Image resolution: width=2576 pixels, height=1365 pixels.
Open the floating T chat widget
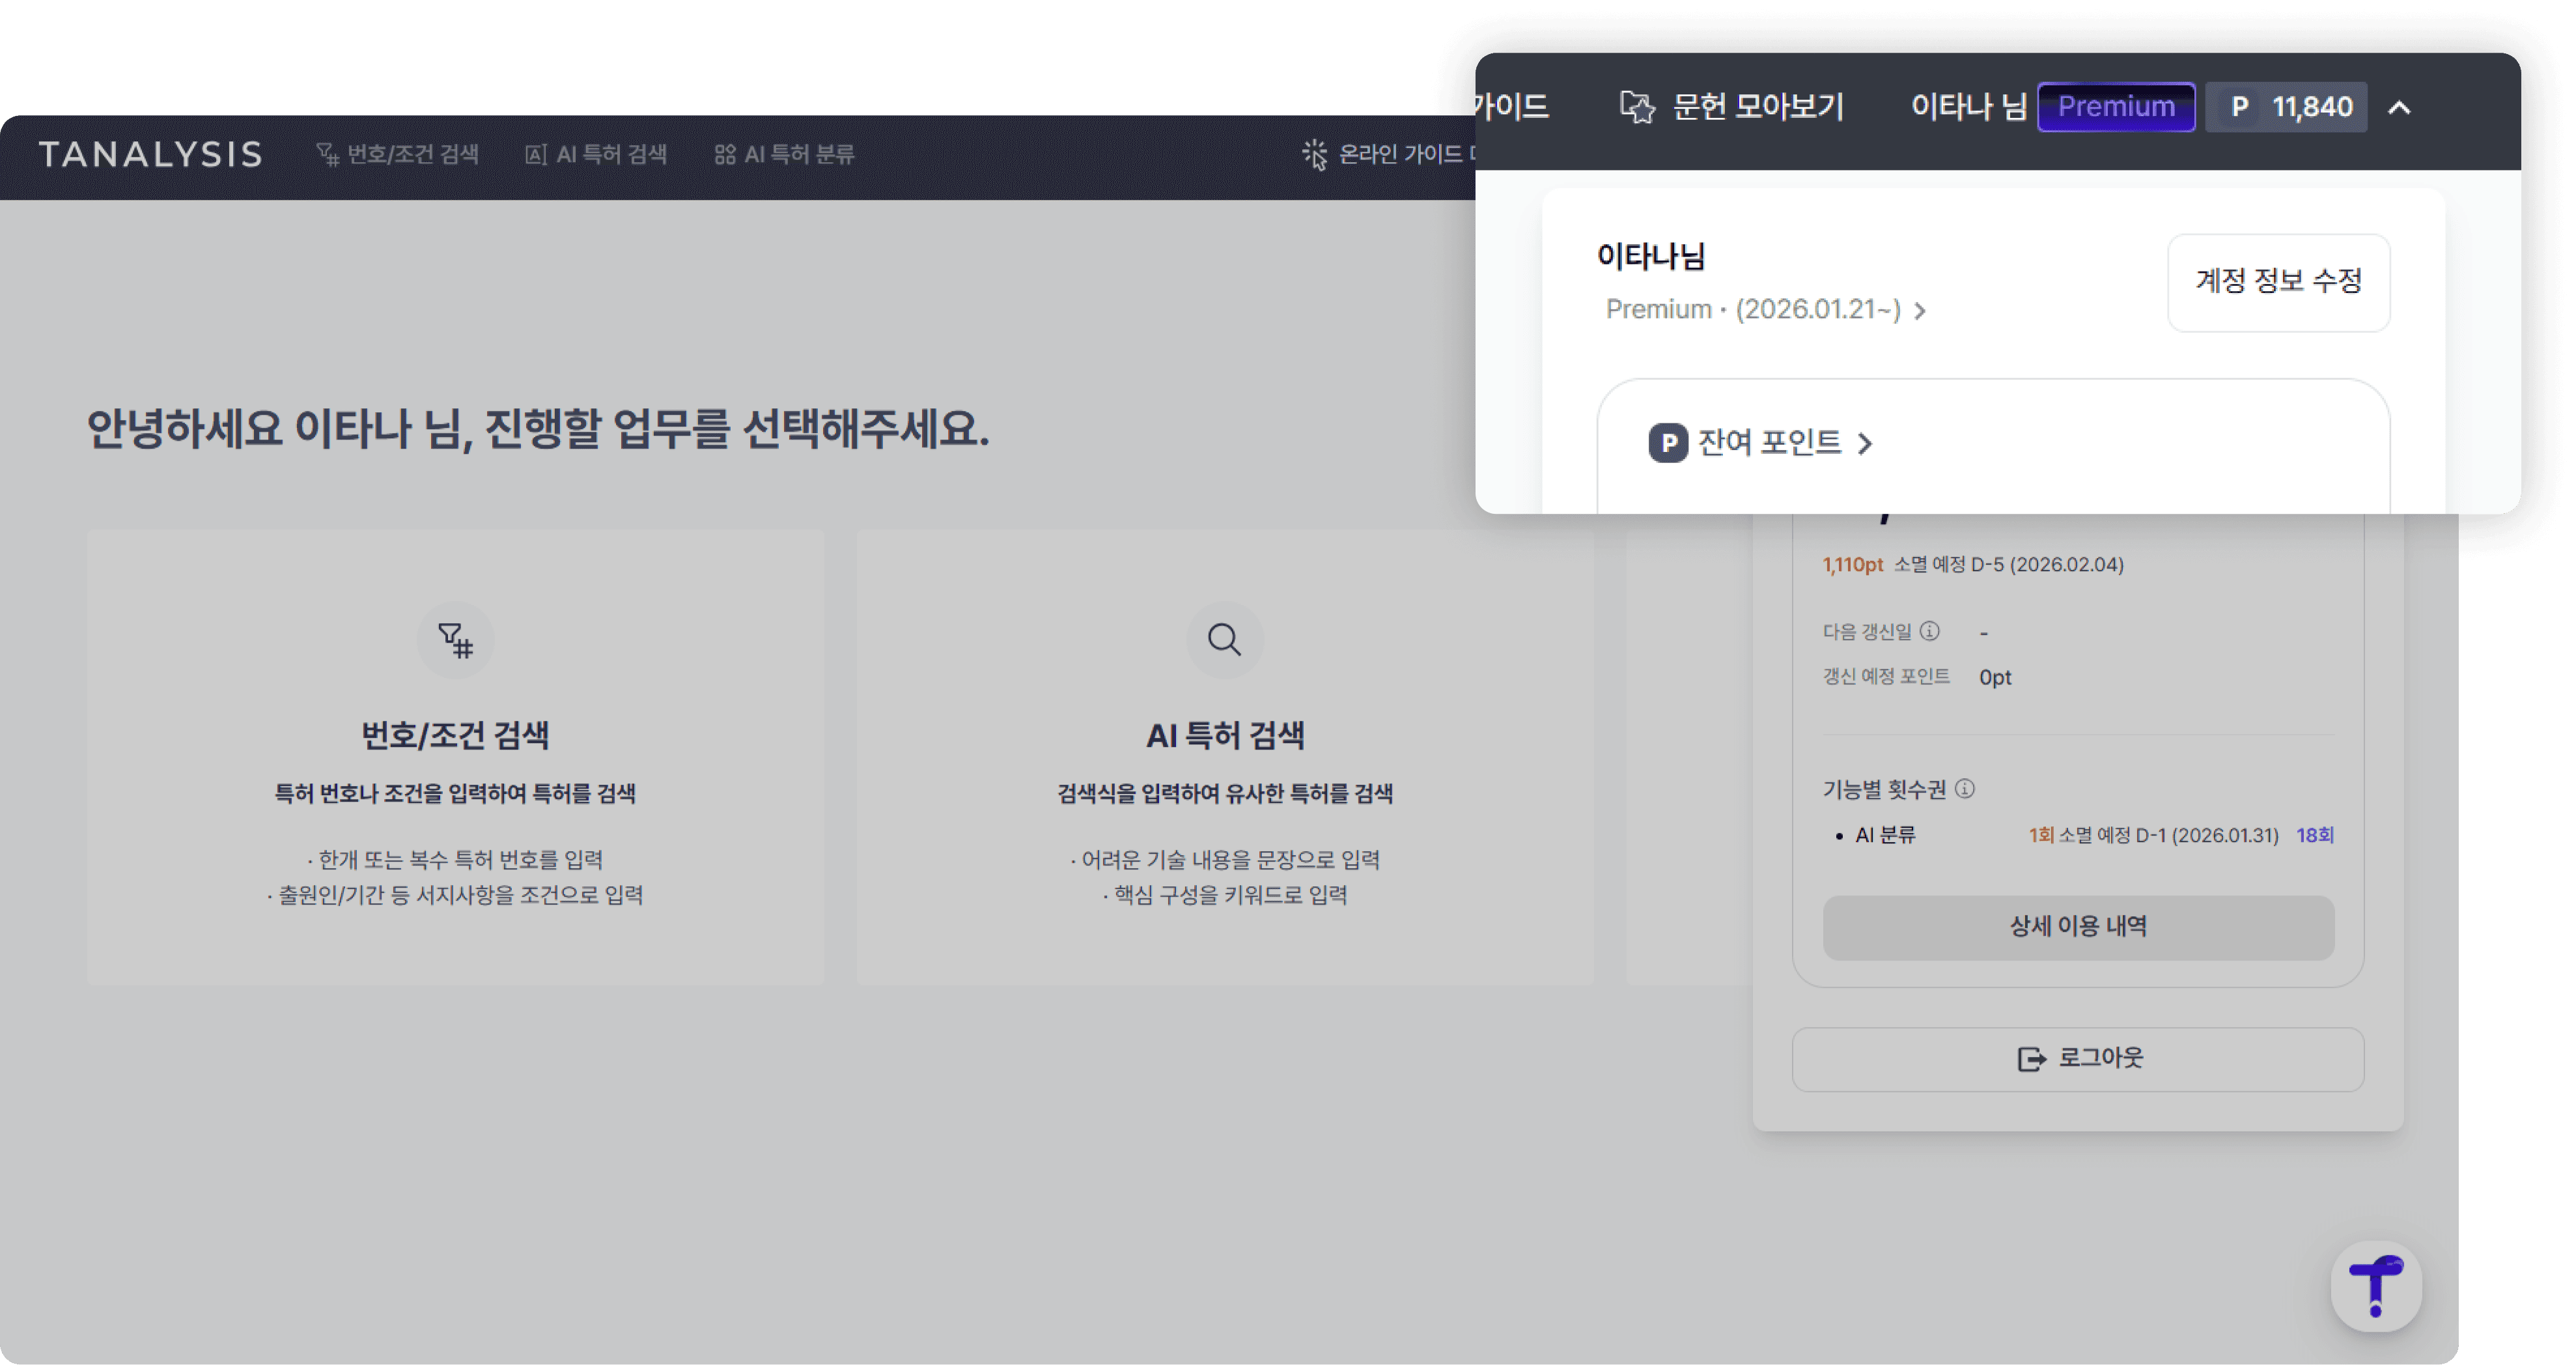pyautogui.click(x=2376, y=1286)
